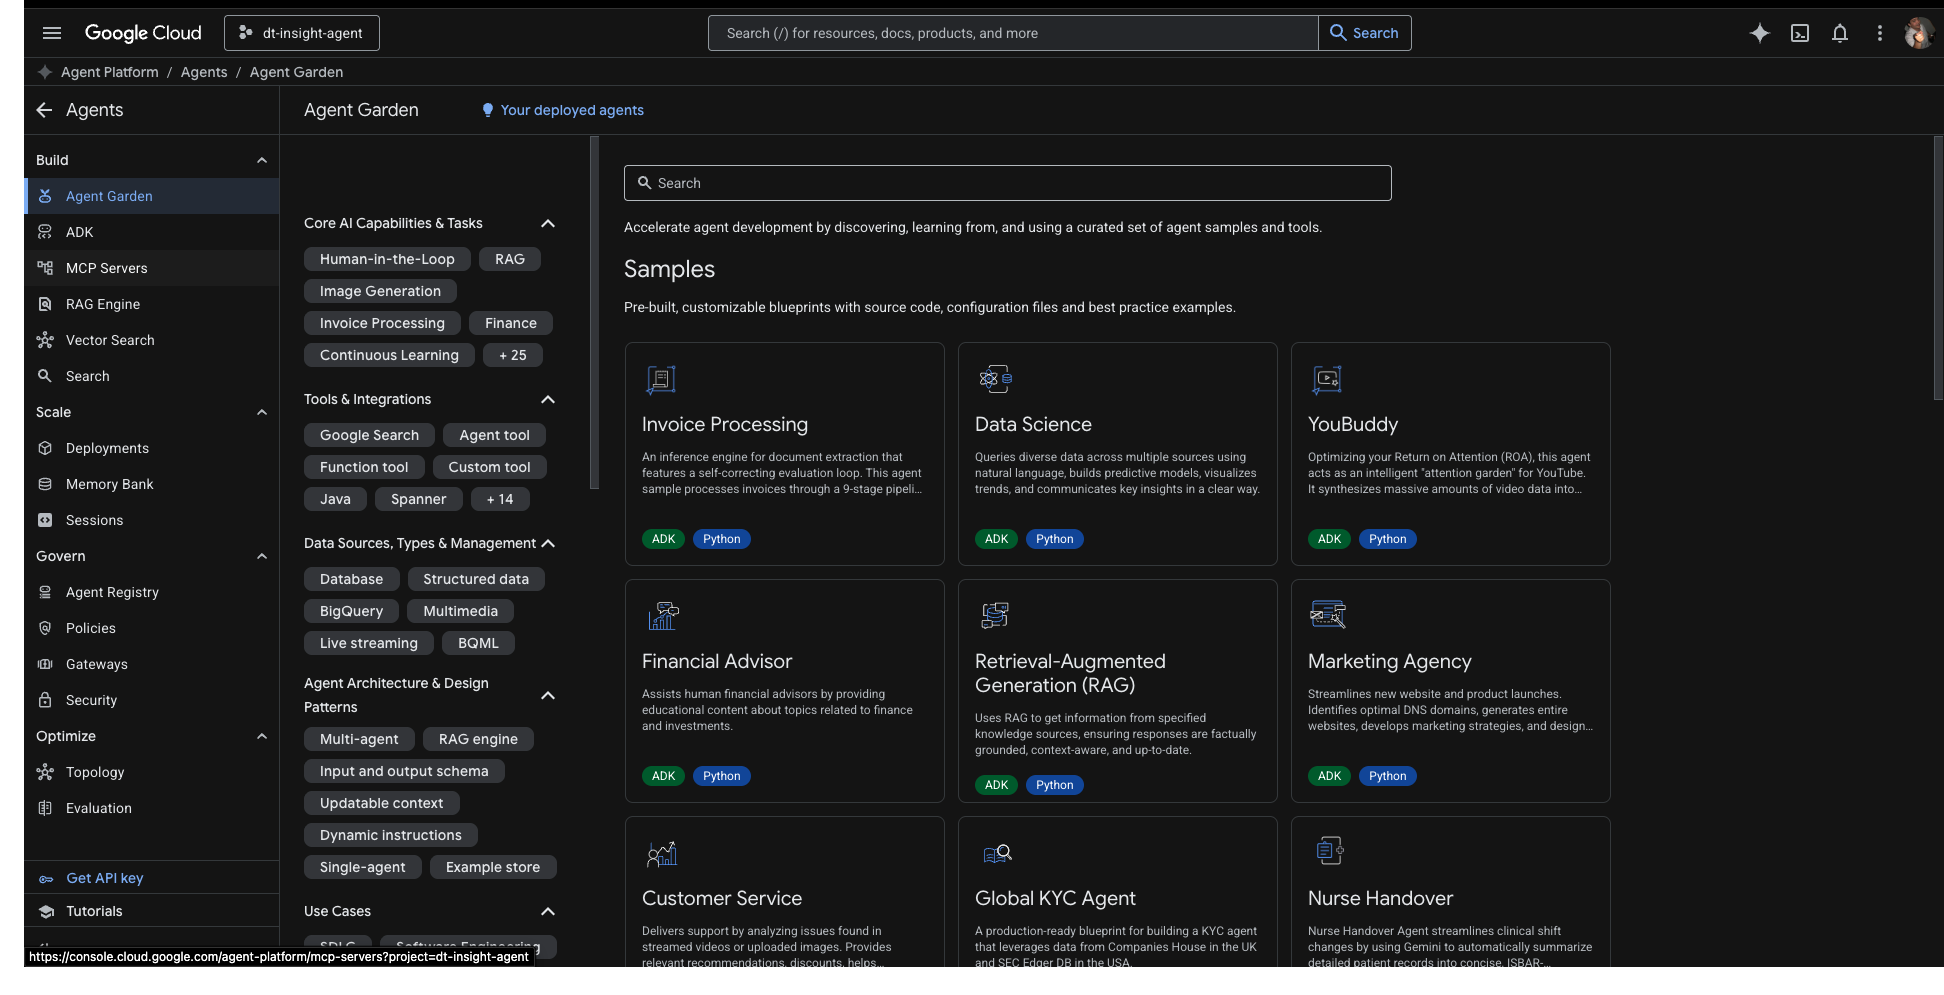Show 14 more Tools & Integrations filters
The width and height of the screenshot is (1944, 995).
[x=500, y=499]
